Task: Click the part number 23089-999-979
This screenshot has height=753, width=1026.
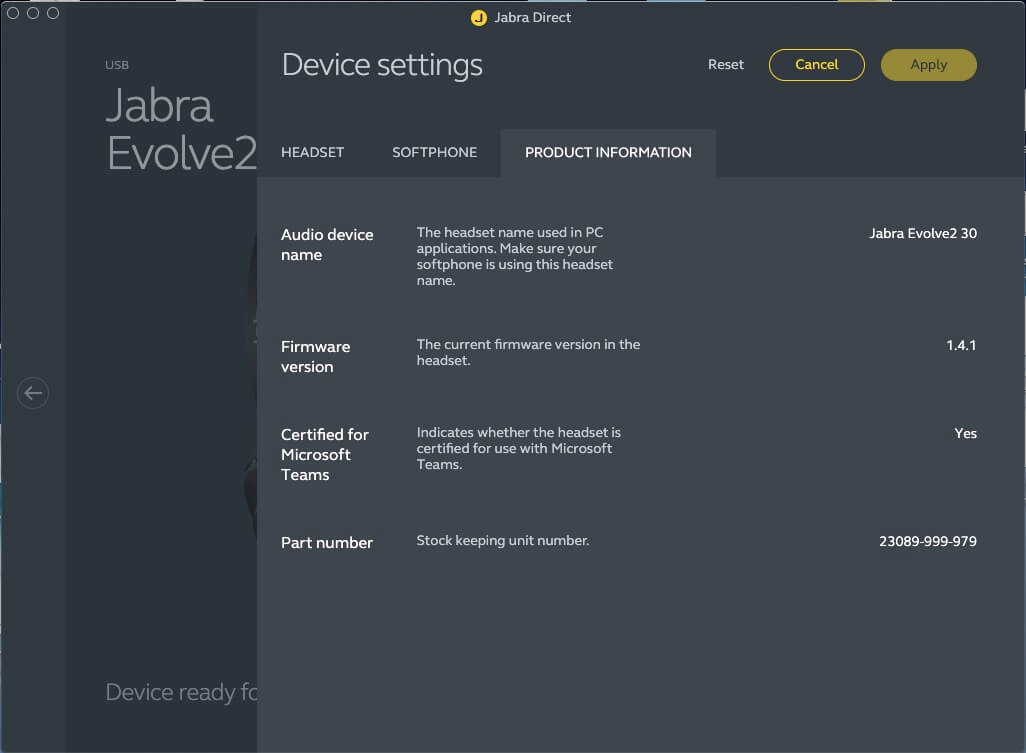Action: click(927, 542)
